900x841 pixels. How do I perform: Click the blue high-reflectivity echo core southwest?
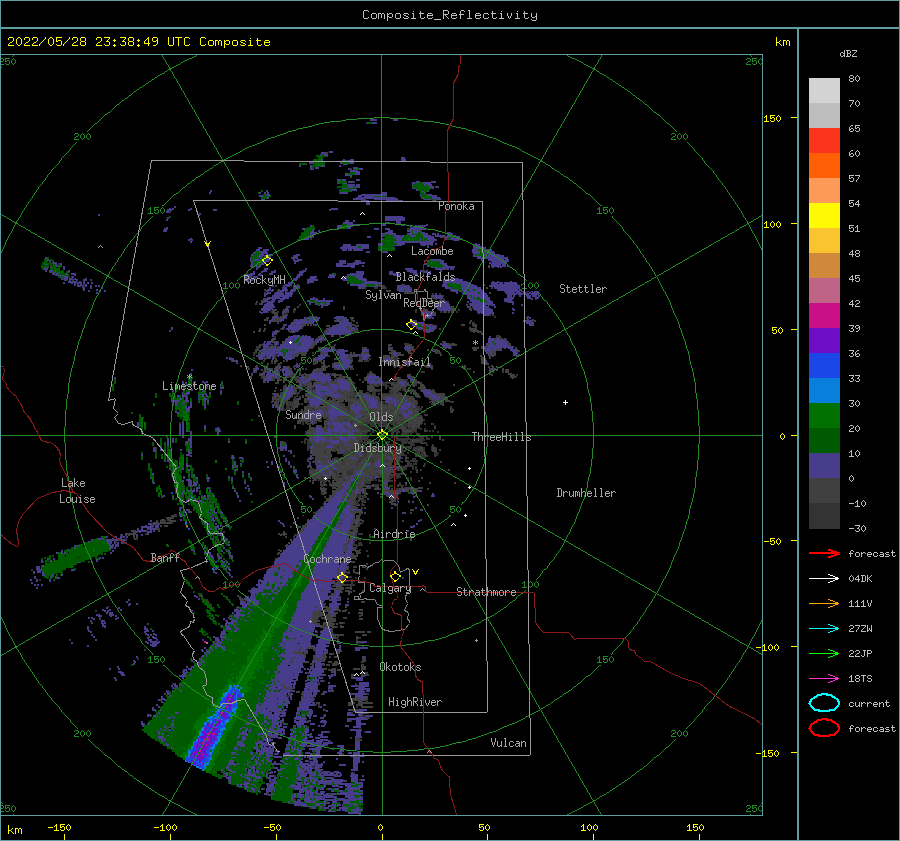point(215,726)
